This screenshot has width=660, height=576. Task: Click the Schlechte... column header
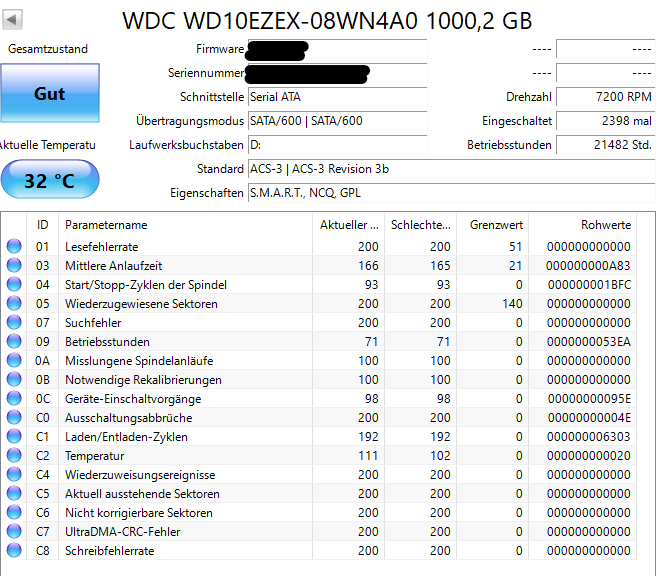pyautogui.click(x=420, y=225)
